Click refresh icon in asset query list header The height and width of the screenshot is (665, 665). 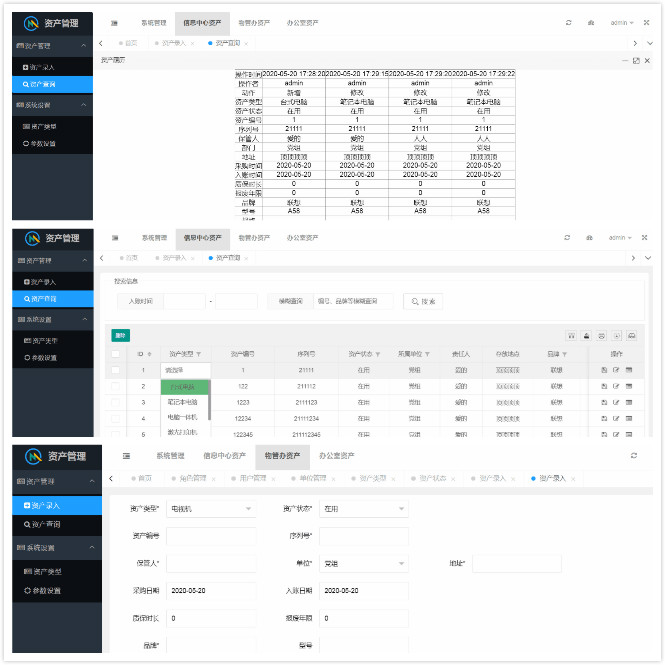pos(567,238)
